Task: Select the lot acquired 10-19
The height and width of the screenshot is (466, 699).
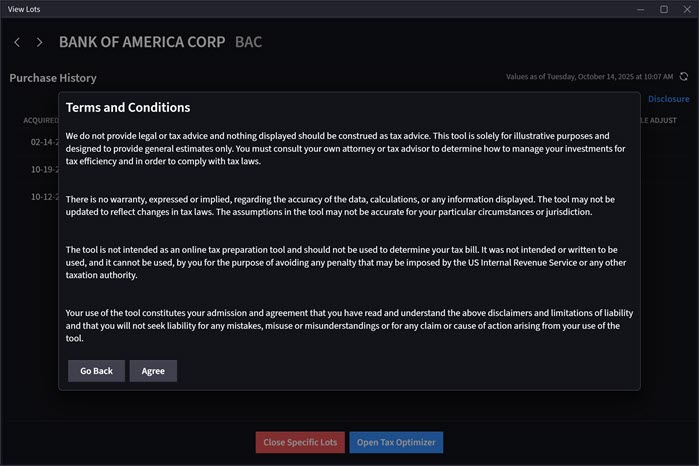Action: click(43, 169)
